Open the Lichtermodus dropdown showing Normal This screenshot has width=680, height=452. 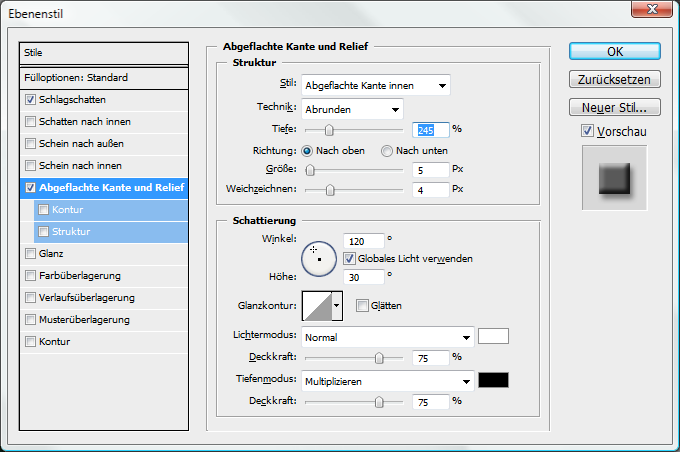coord(388,337)
